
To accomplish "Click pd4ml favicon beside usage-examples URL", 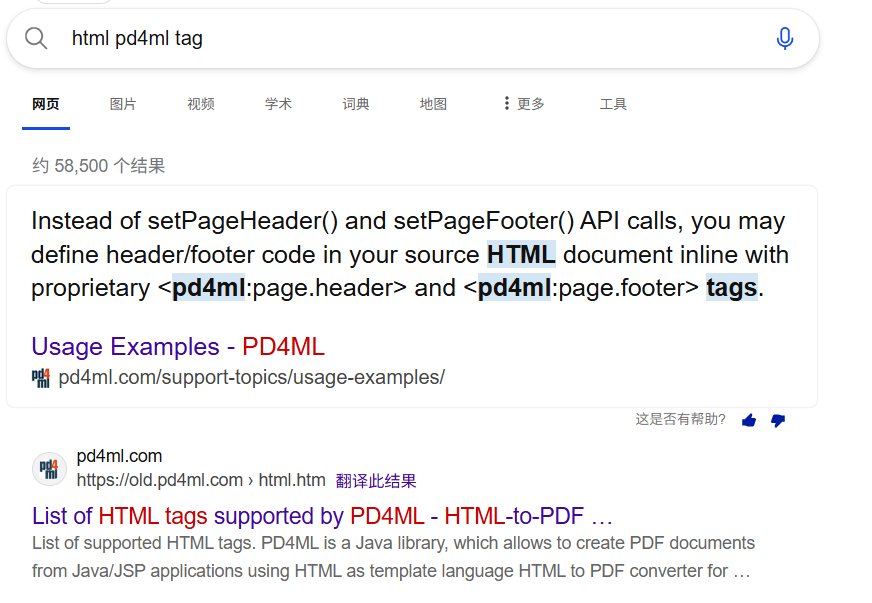I will 41,378.
